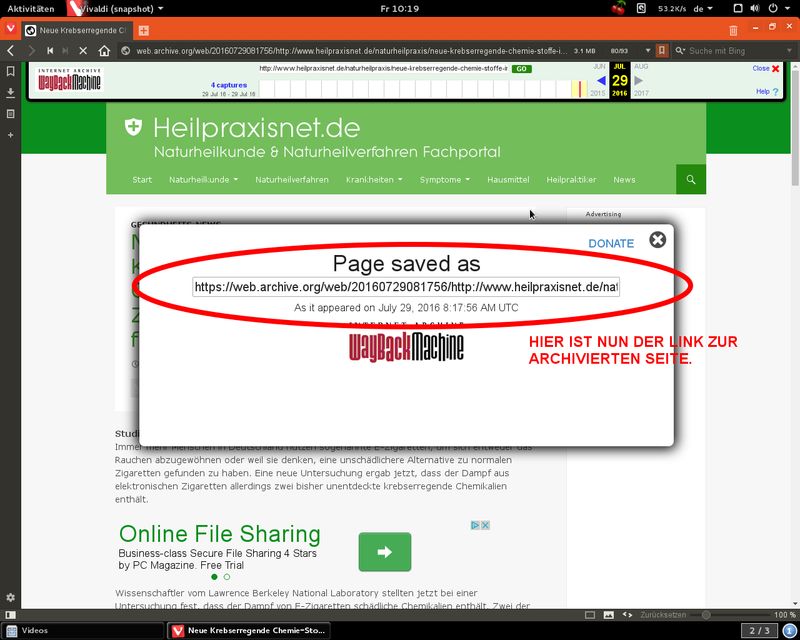Open the closed tabs trash icon
Viewport: 800px width, 640px height.
click(733, 31)
